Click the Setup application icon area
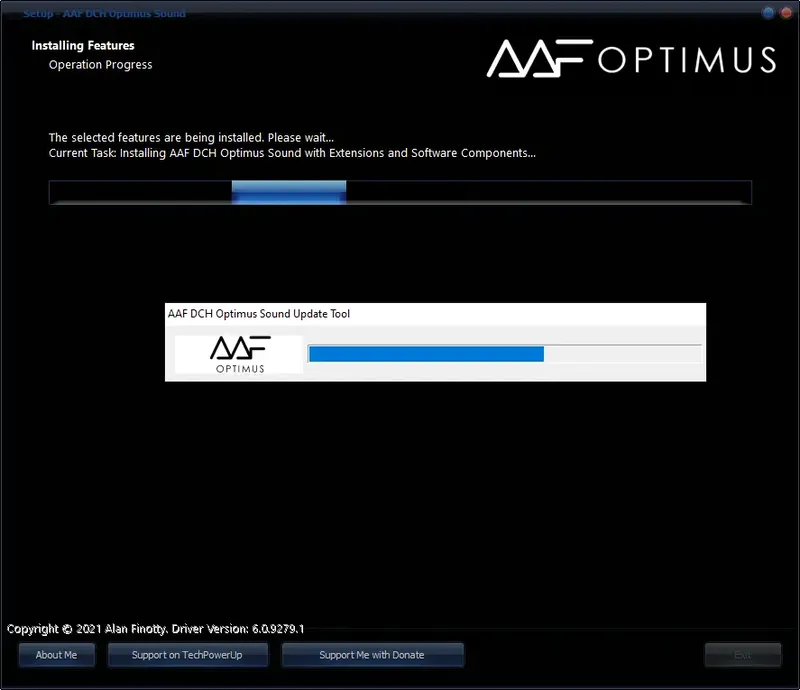Viewport: 800px width, 690px height. click(x=14, y=13)
